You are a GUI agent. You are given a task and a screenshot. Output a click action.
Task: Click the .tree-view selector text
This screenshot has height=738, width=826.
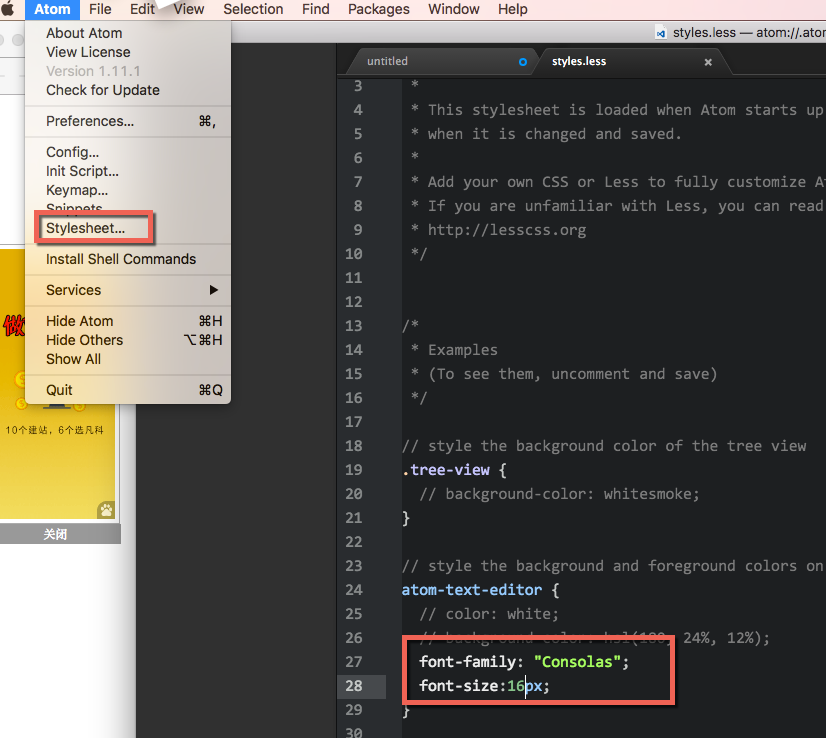click(x=446, y=470)
